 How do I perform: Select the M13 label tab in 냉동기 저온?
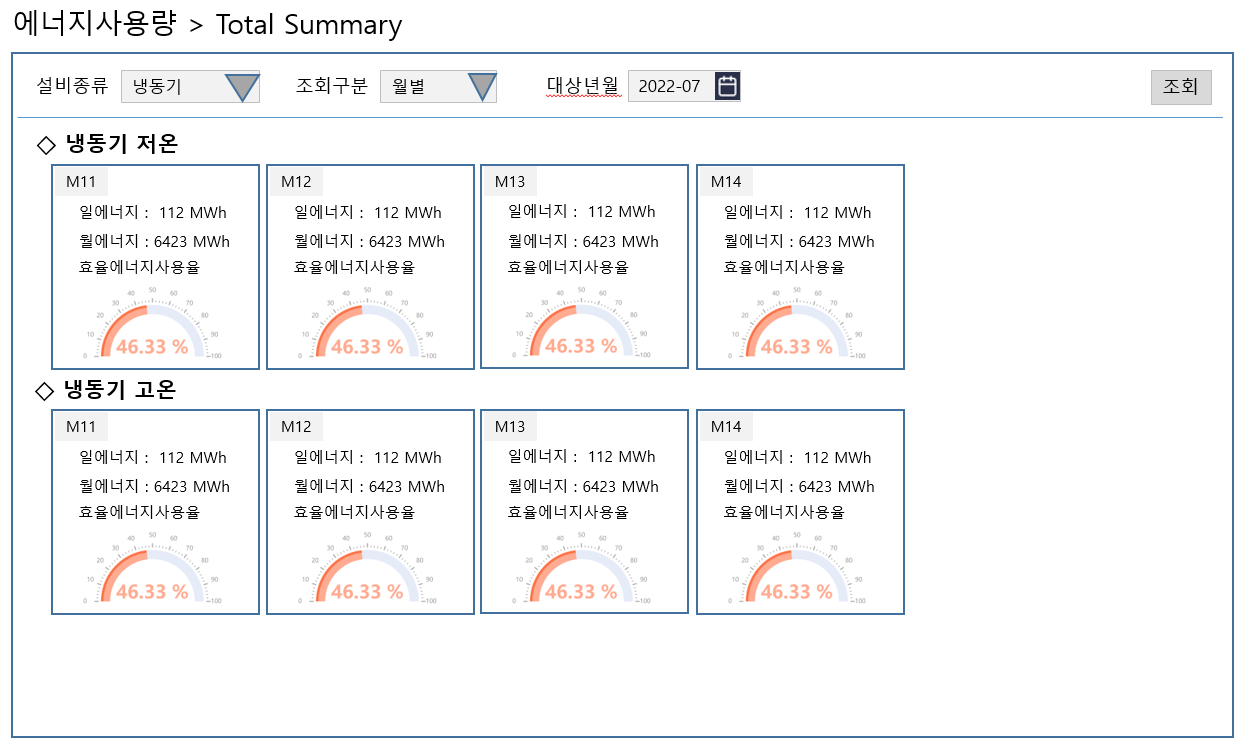point(510,181)
